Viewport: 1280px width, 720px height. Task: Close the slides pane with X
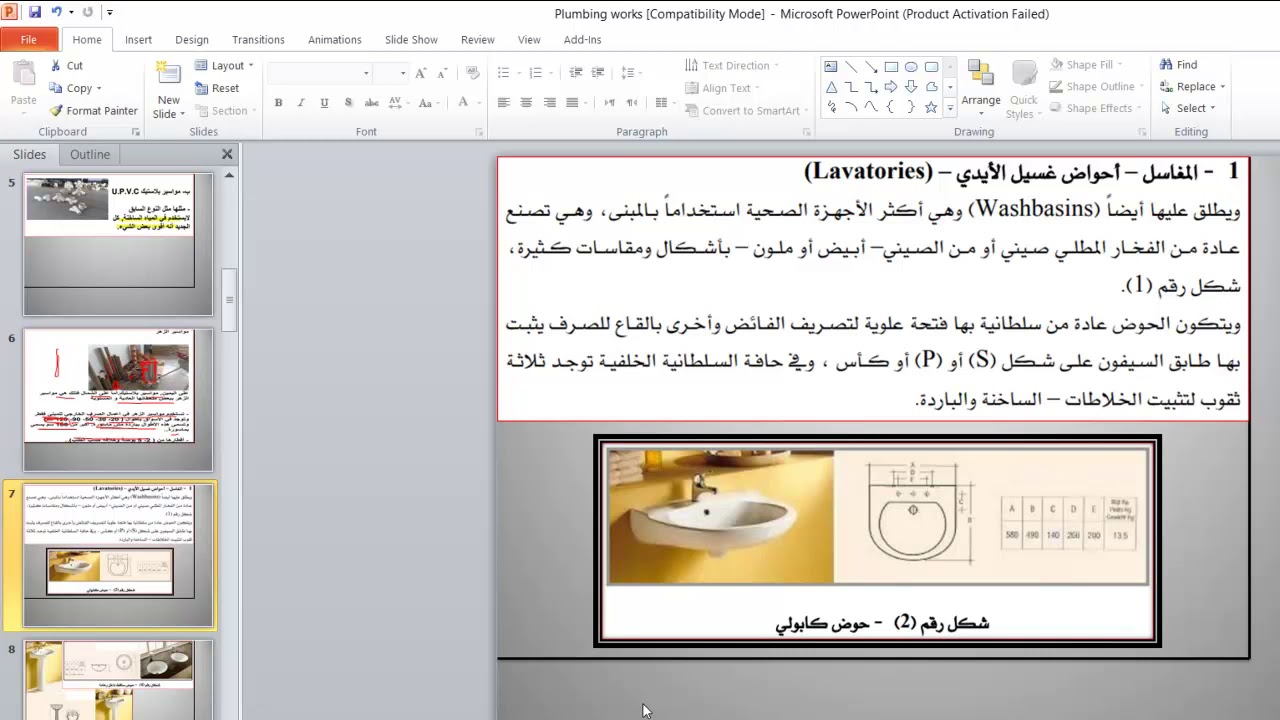(227, 154)
